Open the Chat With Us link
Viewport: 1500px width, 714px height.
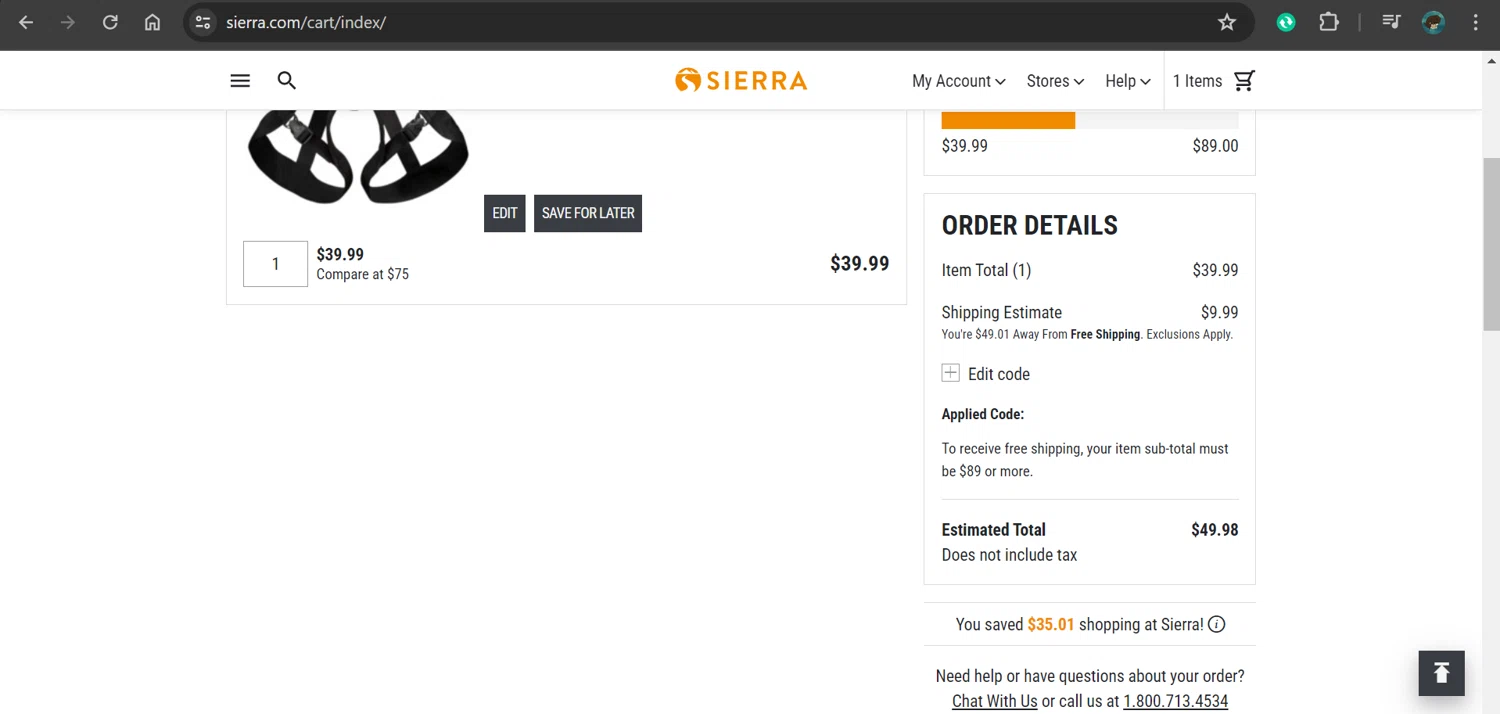click(x=994, y=701)
